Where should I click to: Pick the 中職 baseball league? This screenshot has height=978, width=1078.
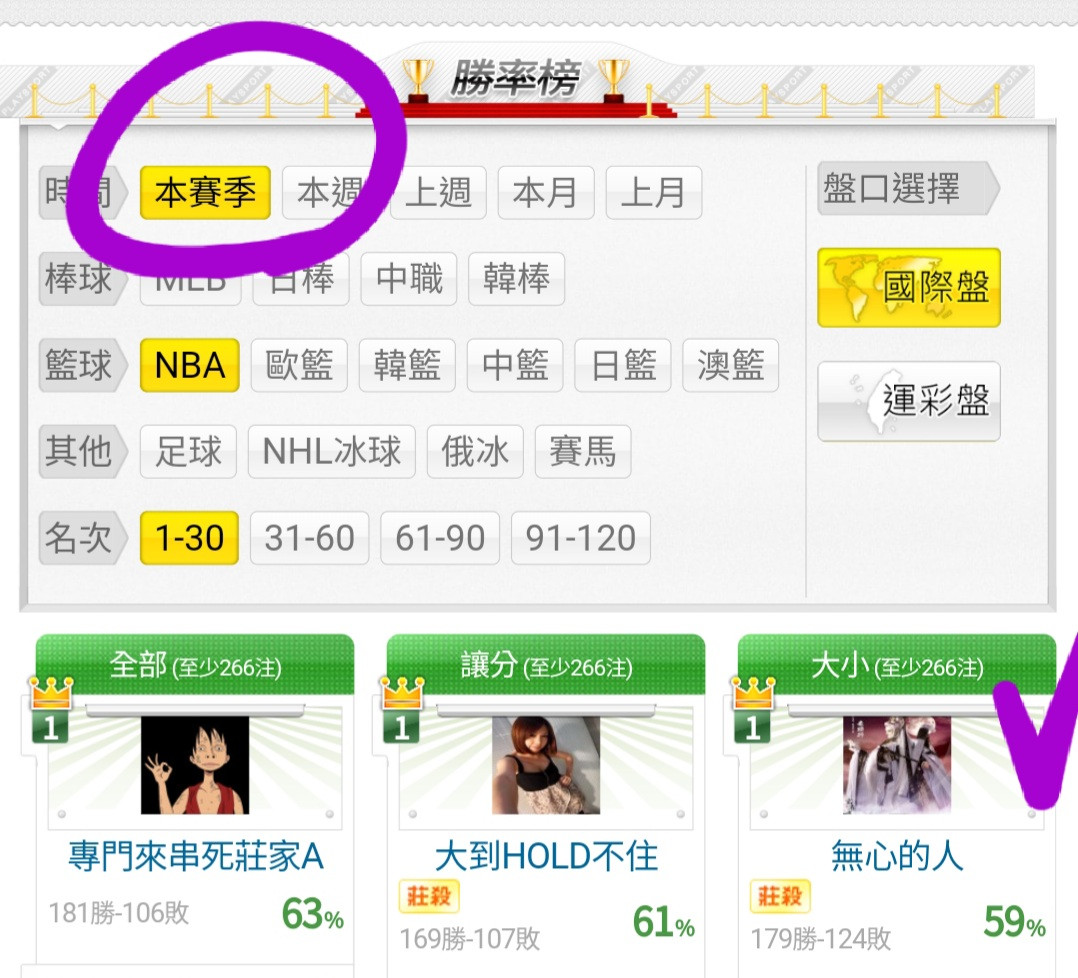[408, 279]
